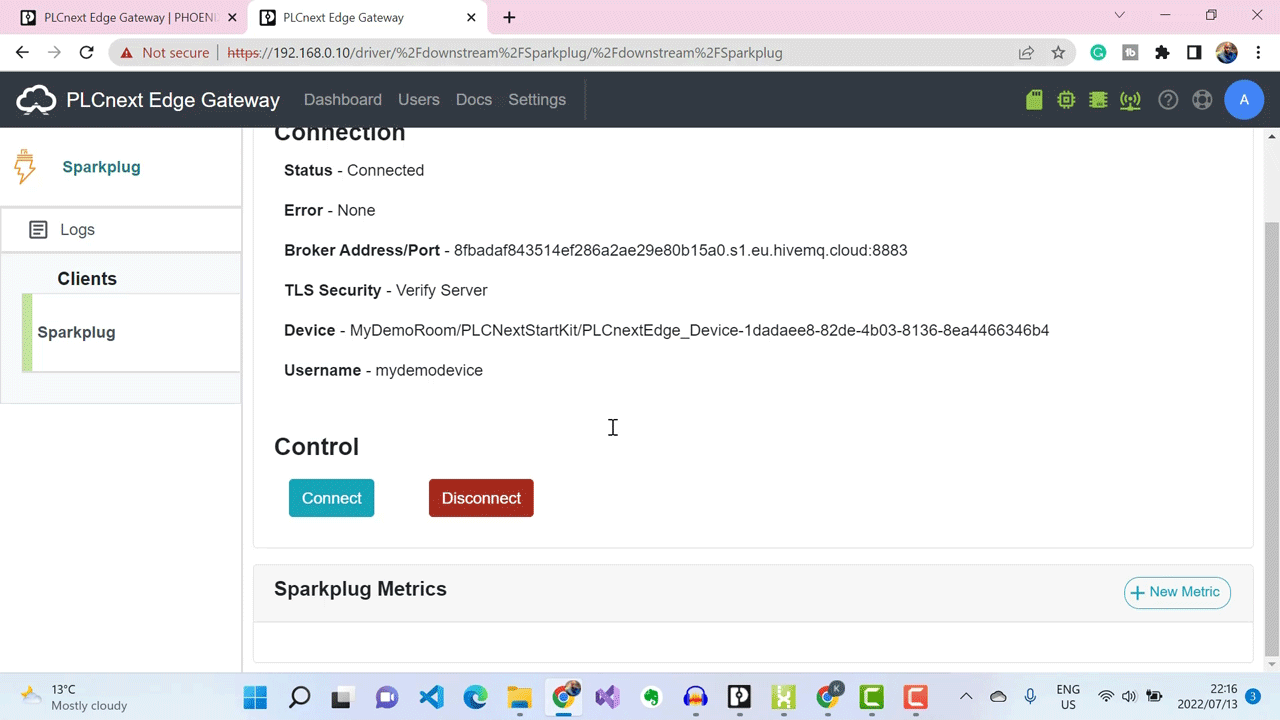1280x720 pixels.
Task: Show hidden system tray icons
Action: point(966,697)
